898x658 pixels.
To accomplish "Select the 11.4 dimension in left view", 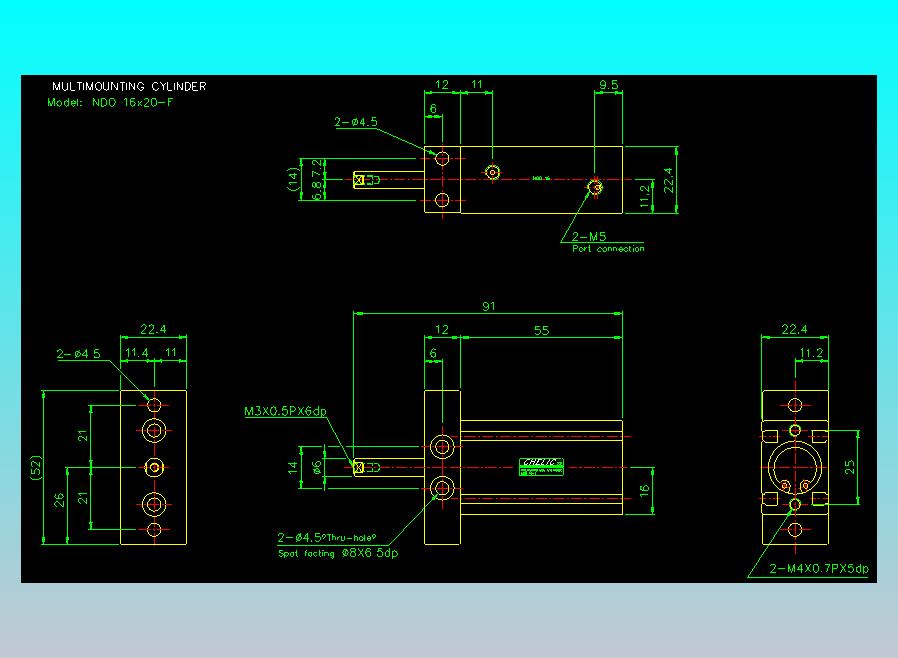I will pyautogui.click(x=136, y=353).
